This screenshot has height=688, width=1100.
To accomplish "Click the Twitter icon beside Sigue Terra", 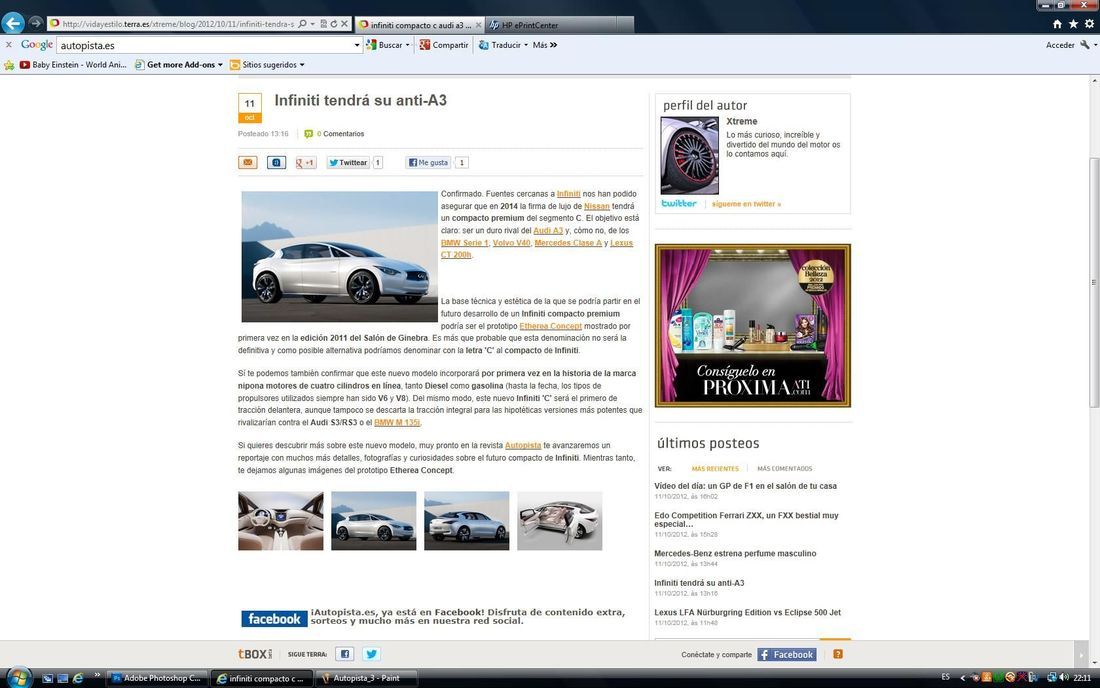I will click(x=371, y=654).
